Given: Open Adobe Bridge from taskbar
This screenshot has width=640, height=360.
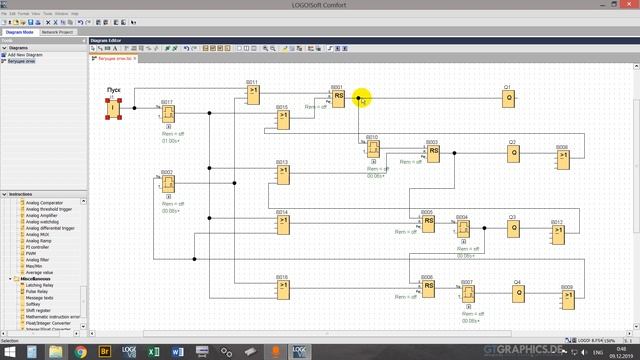Looking at the screenshot, I should pos(104,352).
